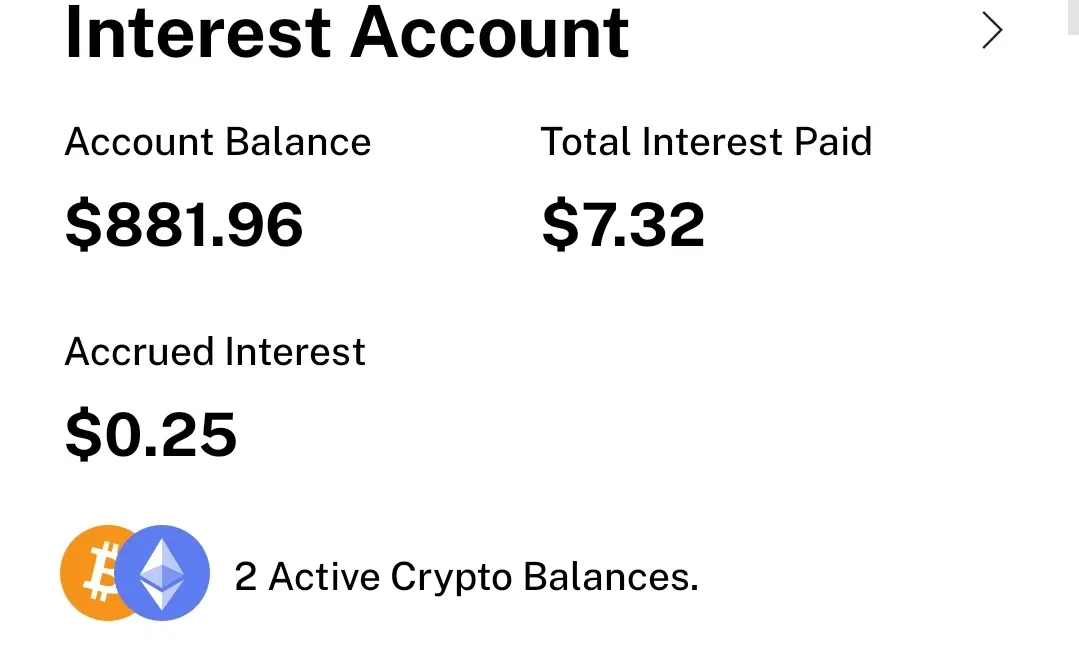Select the Interest Account heading

346,32
